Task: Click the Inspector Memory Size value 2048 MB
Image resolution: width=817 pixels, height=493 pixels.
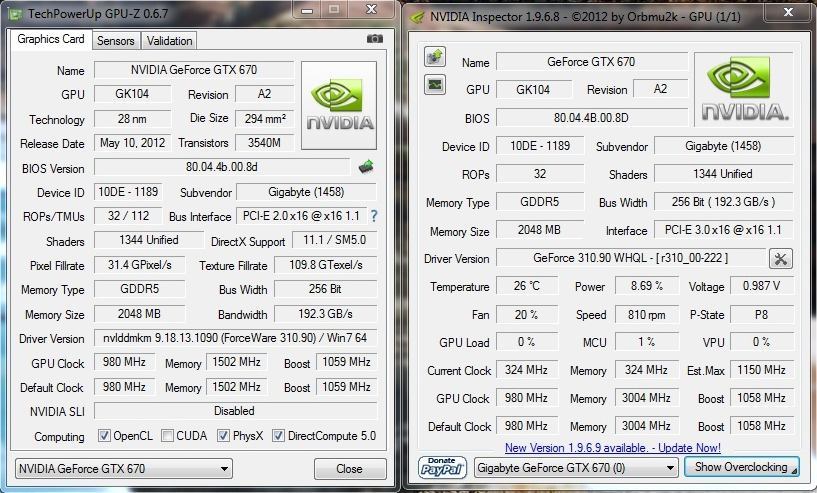Action: pyautogui.click(x=539, y=230)
